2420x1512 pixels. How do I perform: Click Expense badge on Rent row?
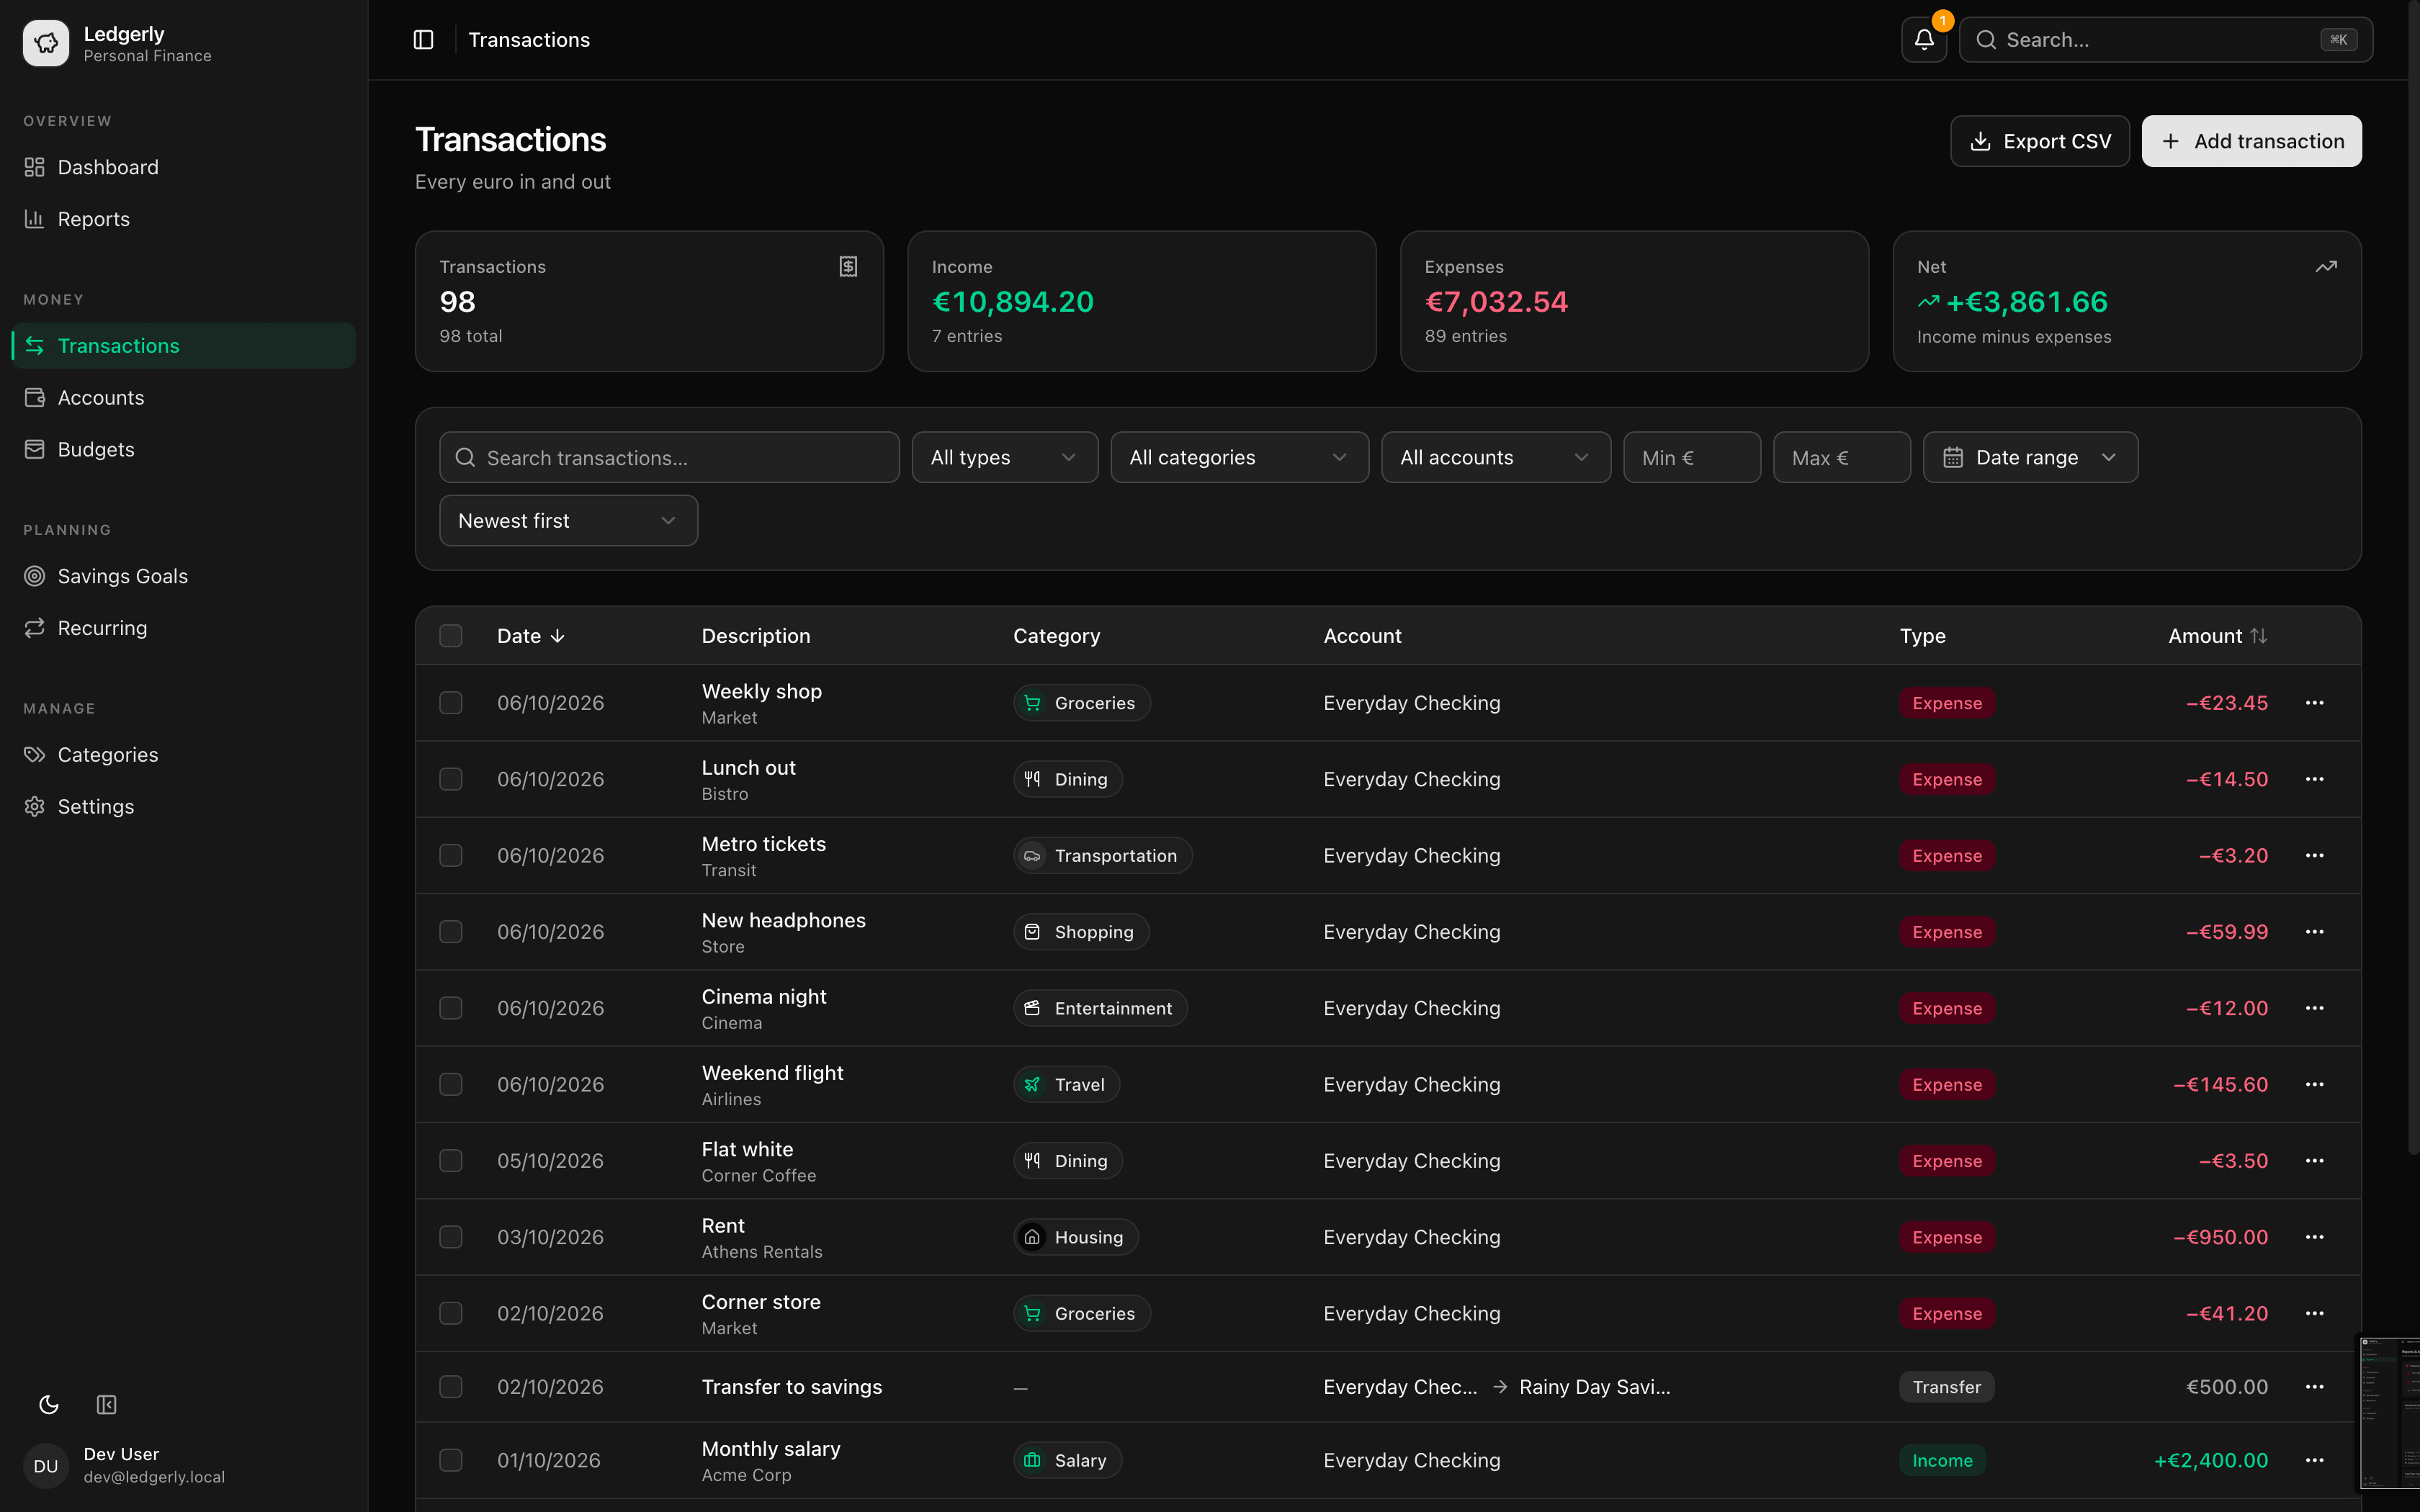coord(1946,1237)
